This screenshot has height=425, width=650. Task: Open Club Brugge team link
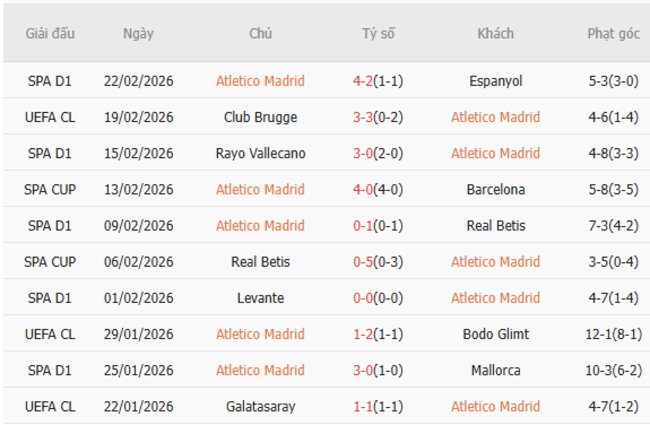pyautogui.click(x=260, y=117)
